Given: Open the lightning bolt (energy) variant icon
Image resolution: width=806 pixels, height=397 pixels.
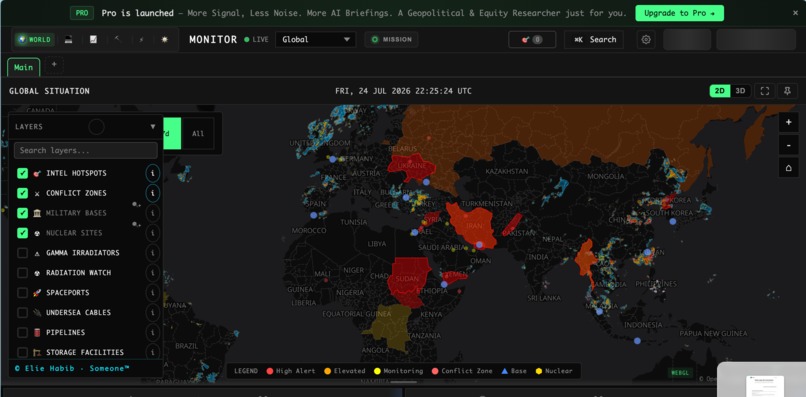Looking at the screenshot, I should pos(141,40).
